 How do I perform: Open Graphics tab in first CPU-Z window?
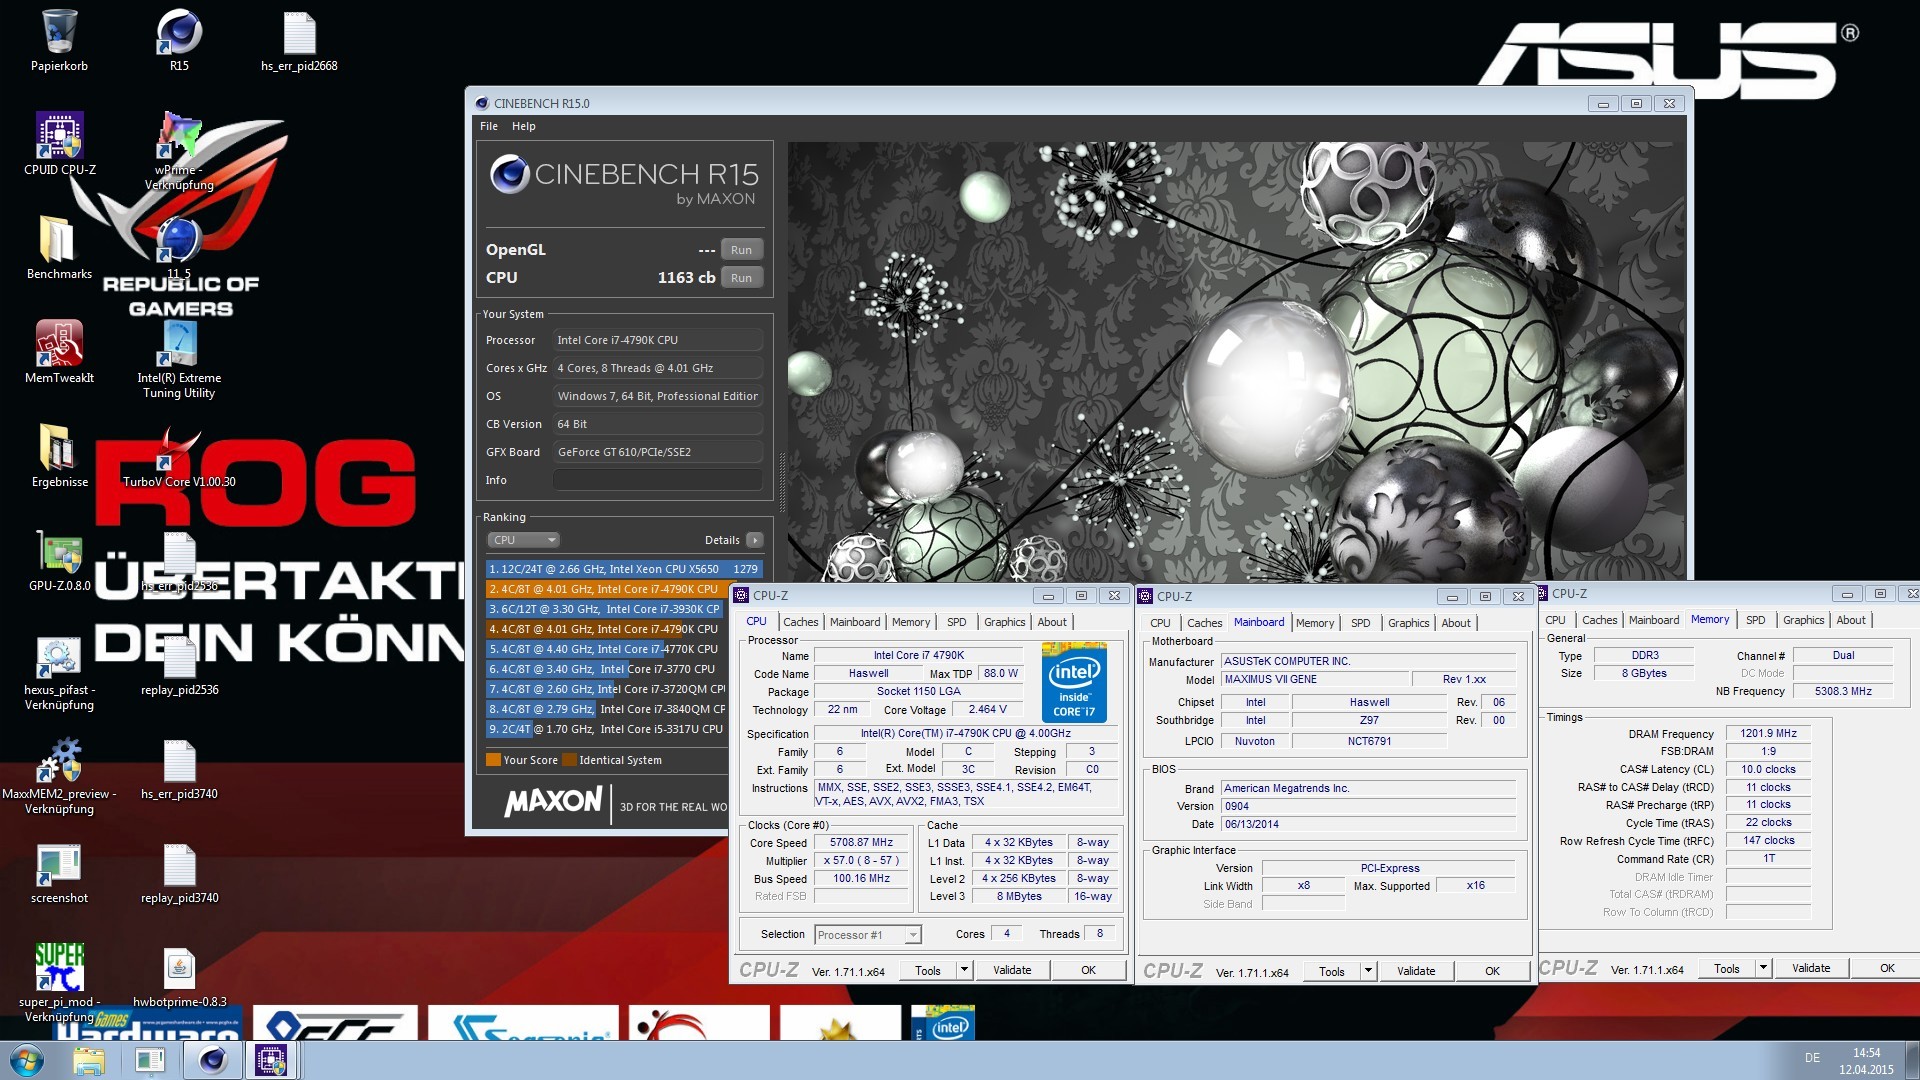tap(1004, 622)
